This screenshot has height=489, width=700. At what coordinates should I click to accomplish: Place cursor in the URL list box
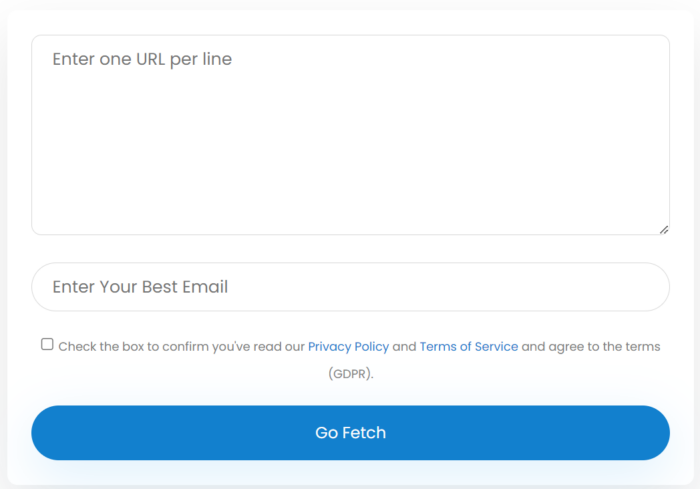(x=350, y=150)
